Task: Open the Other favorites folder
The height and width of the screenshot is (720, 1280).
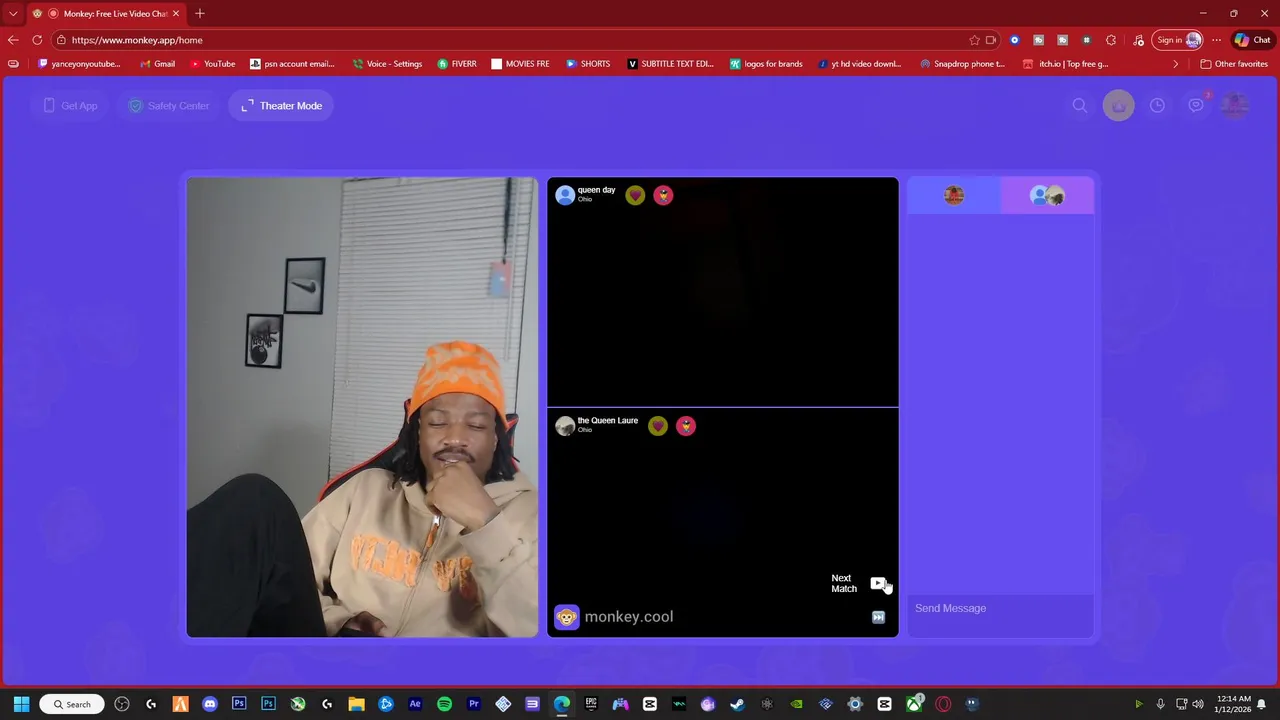Action: pos(1234,64)
